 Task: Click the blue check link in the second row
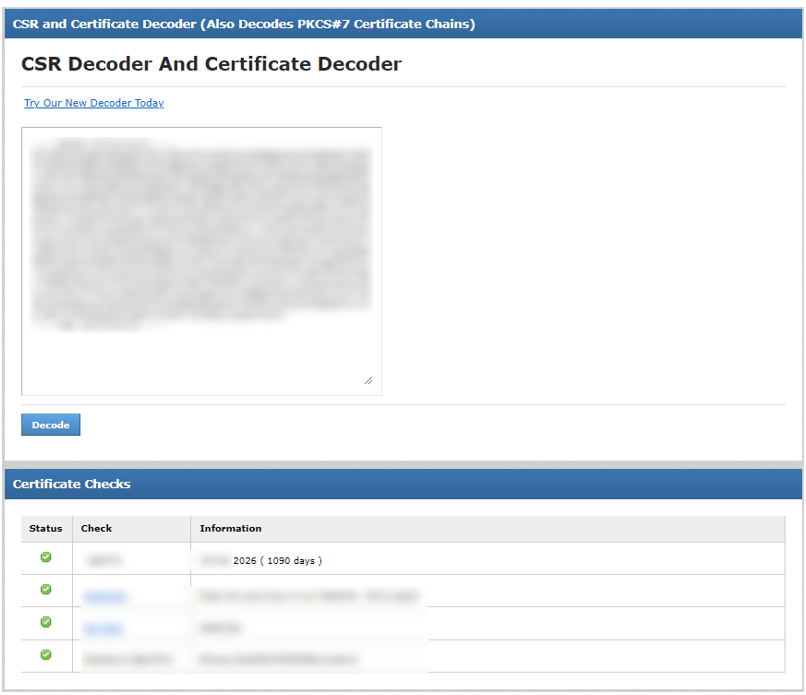pos(105,595)
